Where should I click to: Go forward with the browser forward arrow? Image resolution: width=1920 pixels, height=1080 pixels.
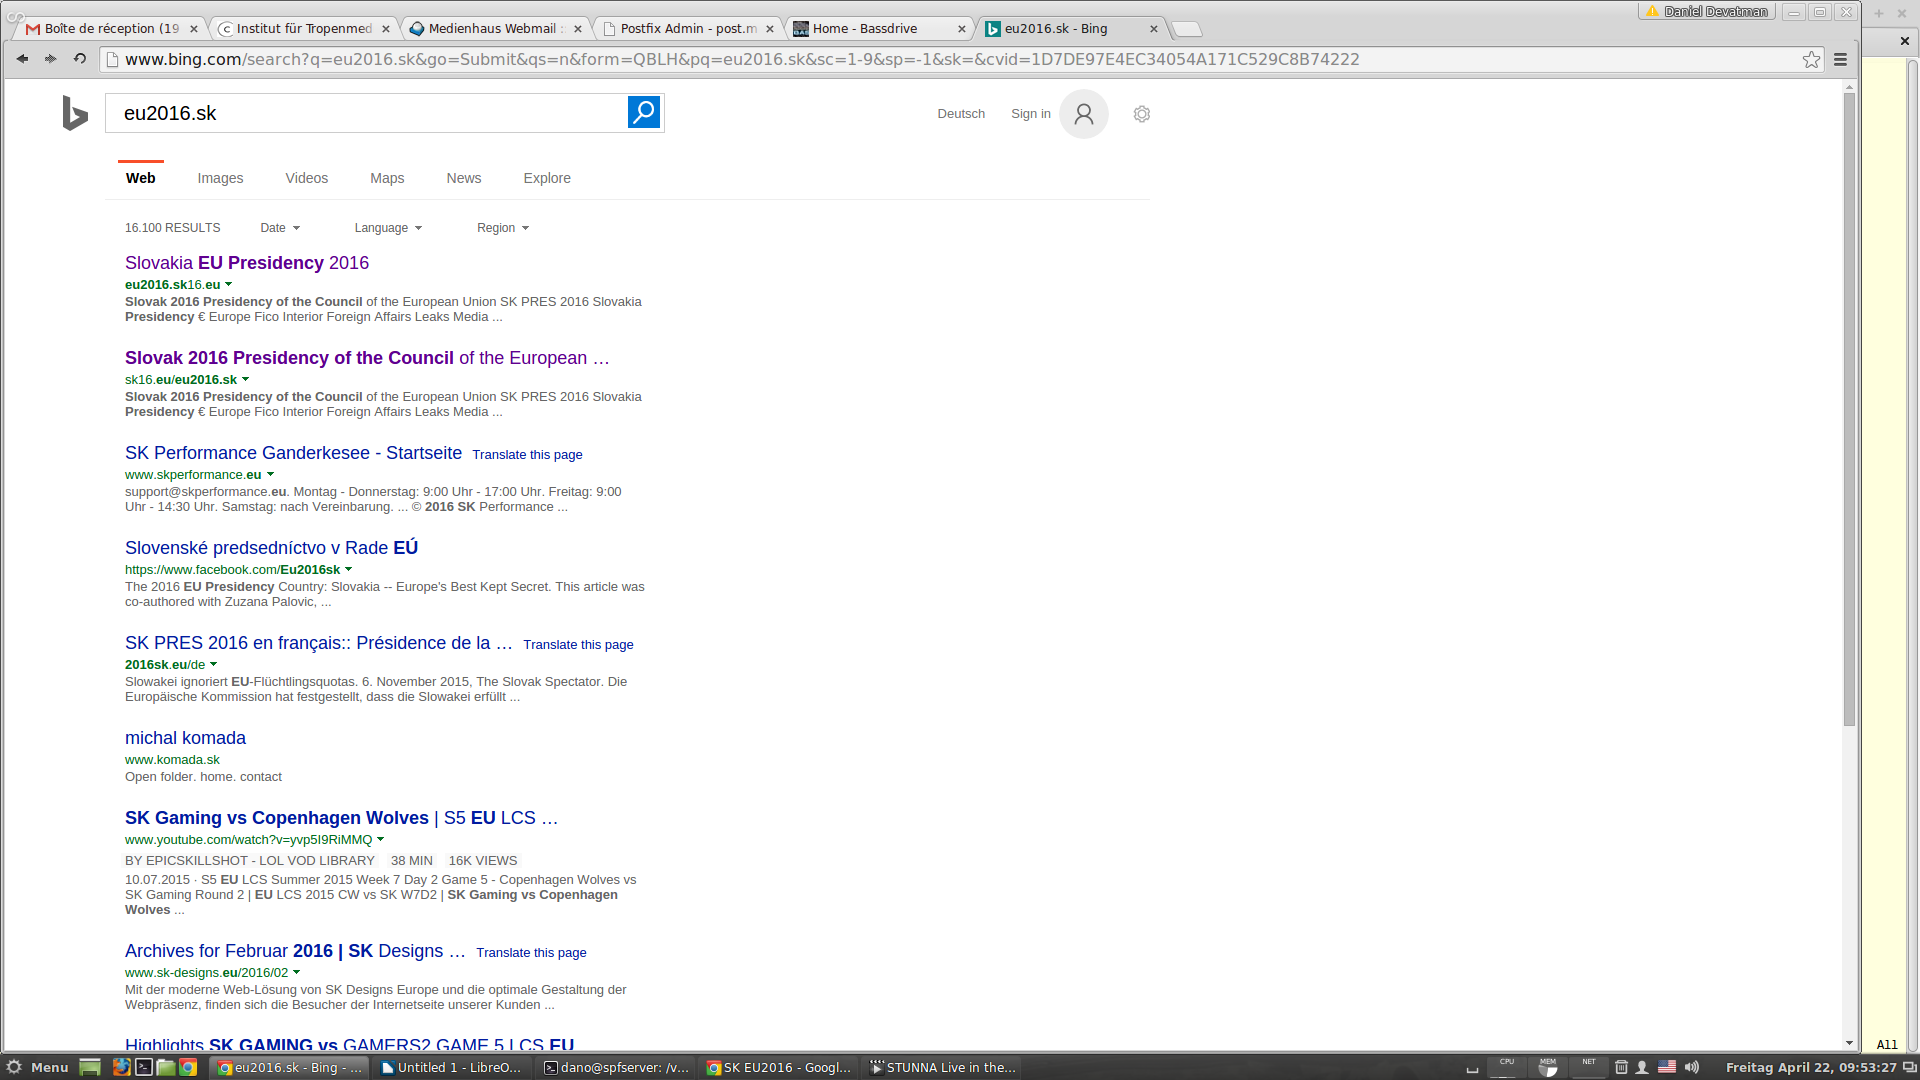(x=50, y=59)
